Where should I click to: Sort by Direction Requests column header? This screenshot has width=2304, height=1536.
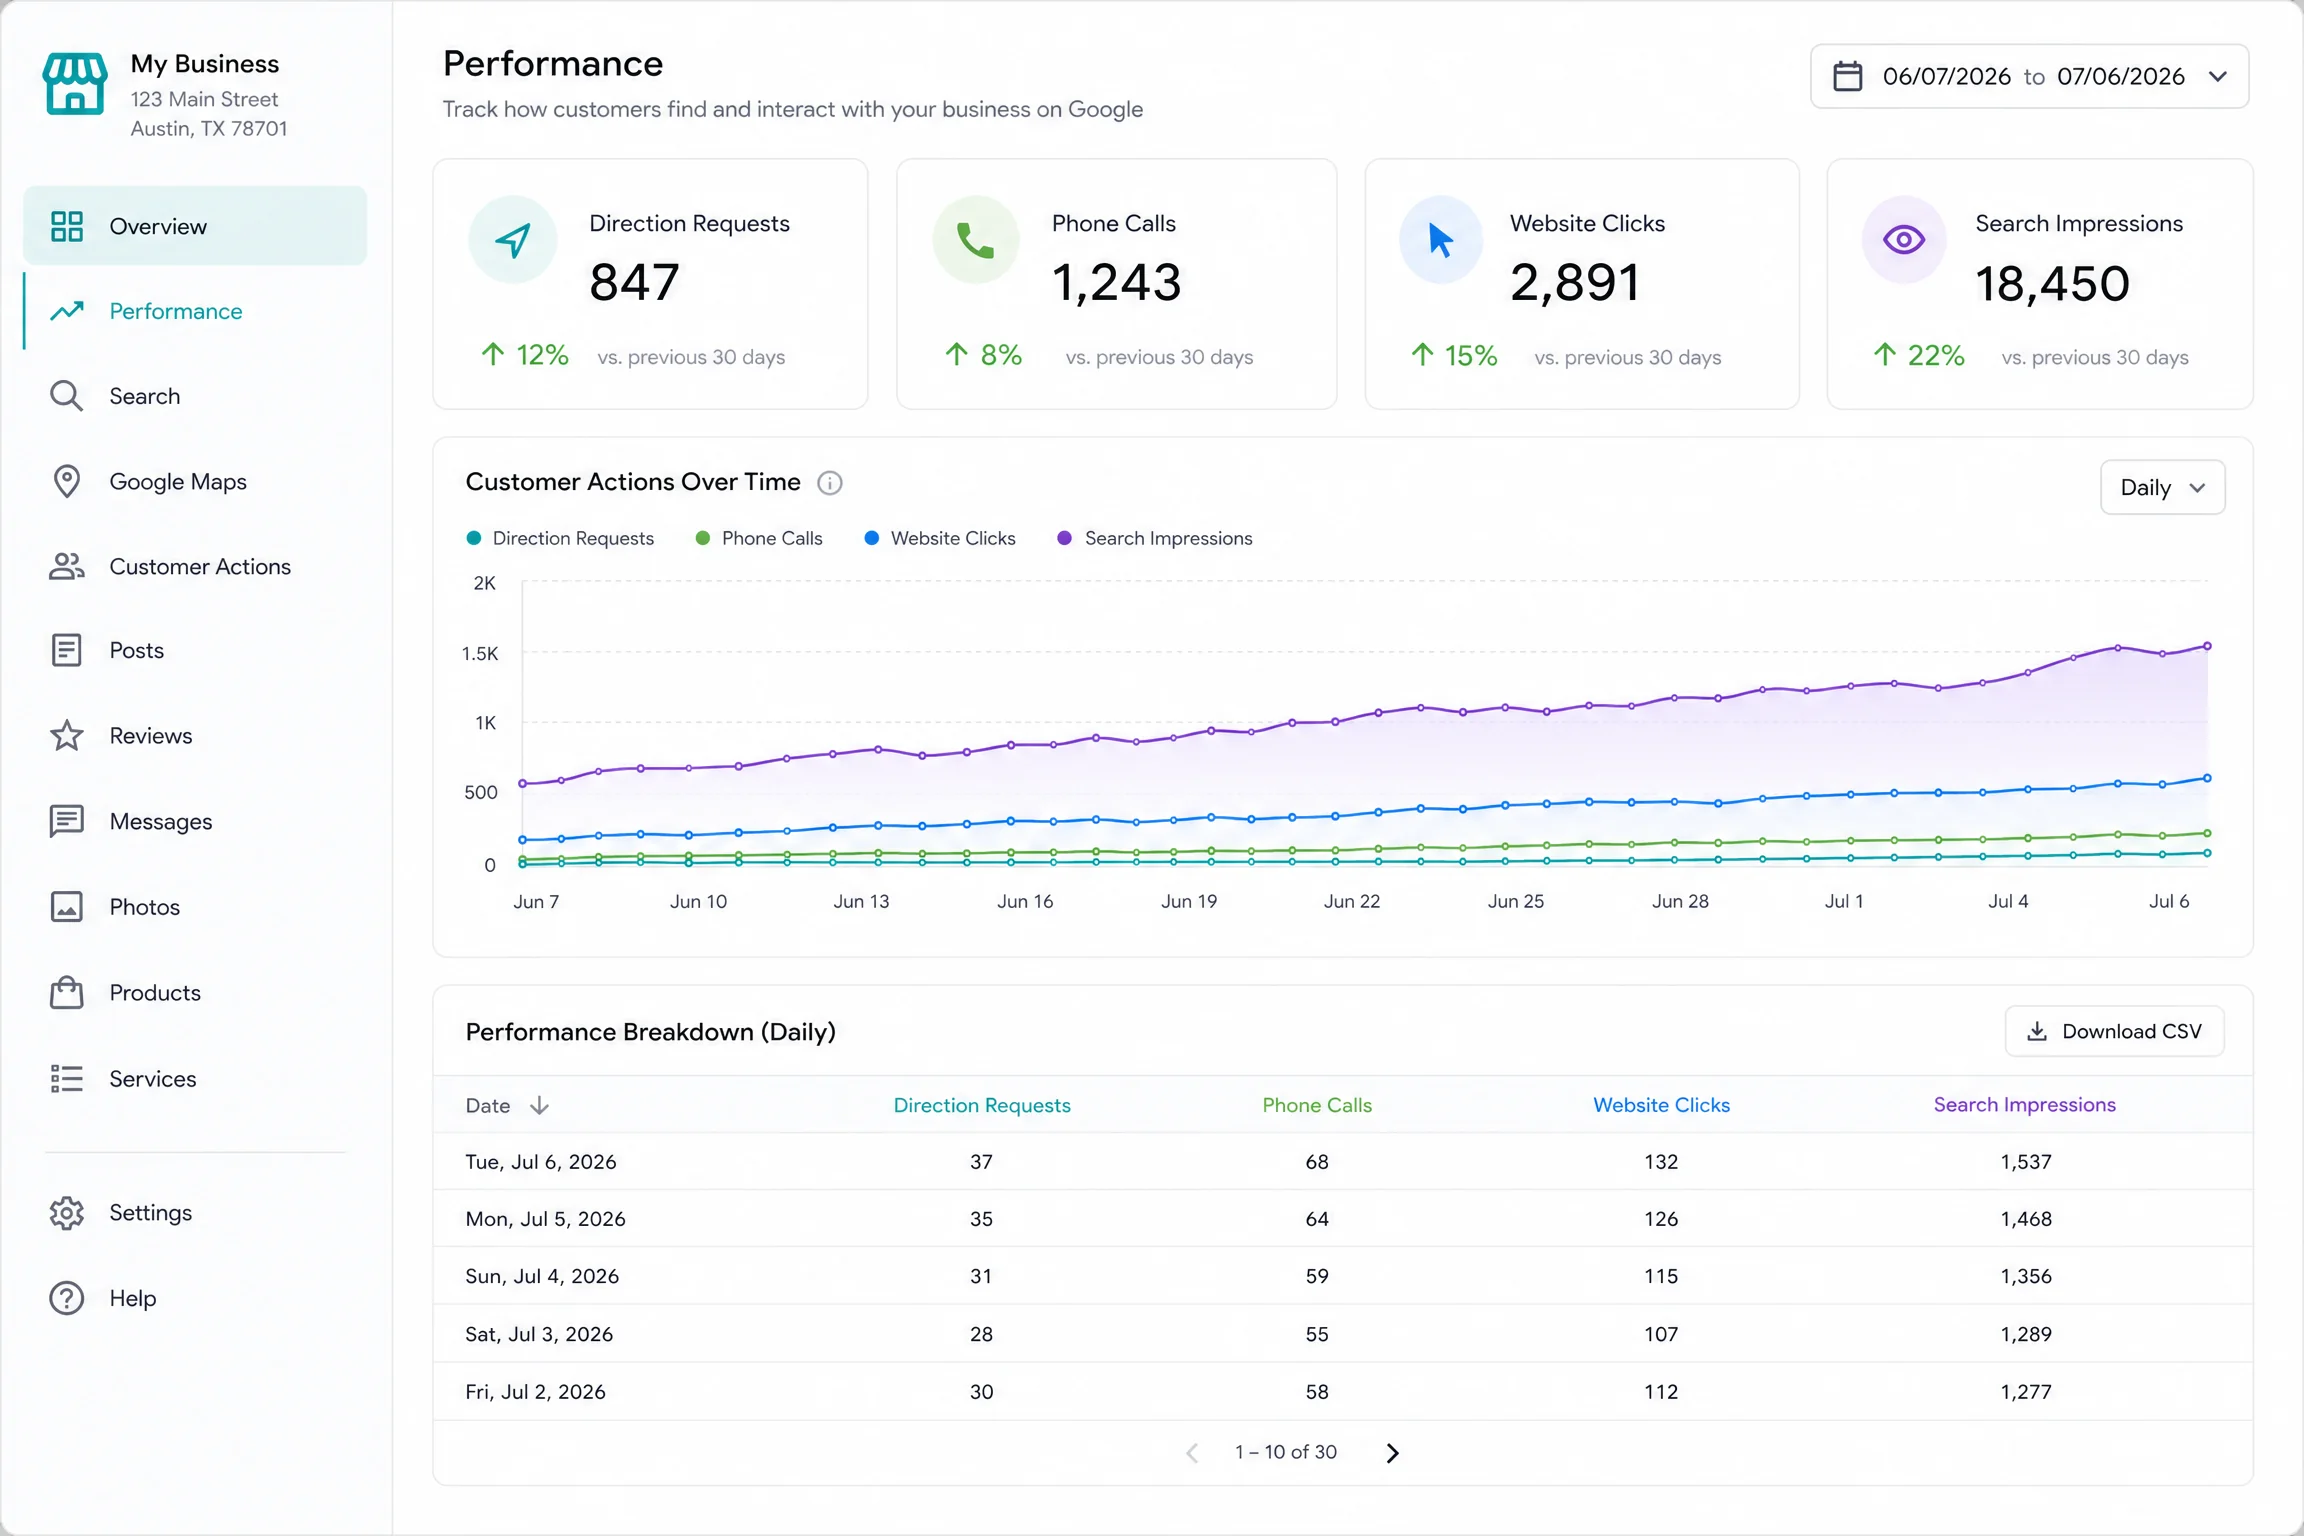982,1105
